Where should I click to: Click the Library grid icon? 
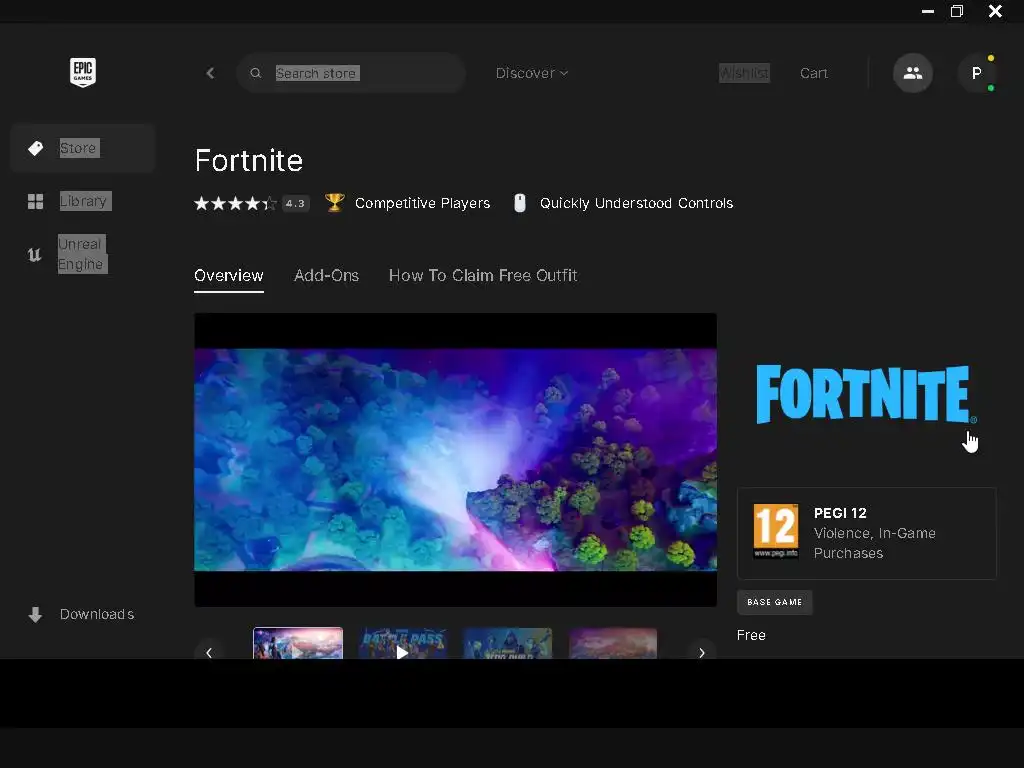[x=35, y=201]
